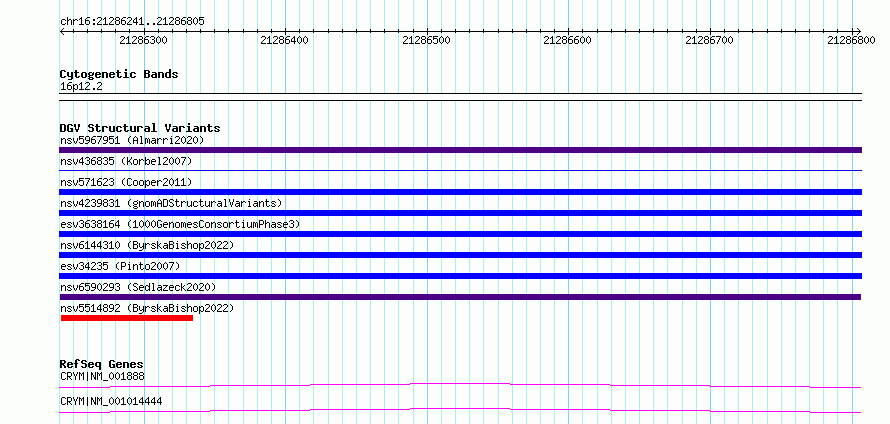The width and height of the screenshot is (890, 424).
Task: Click the blue bar under esv3638164
Action: 460,234
